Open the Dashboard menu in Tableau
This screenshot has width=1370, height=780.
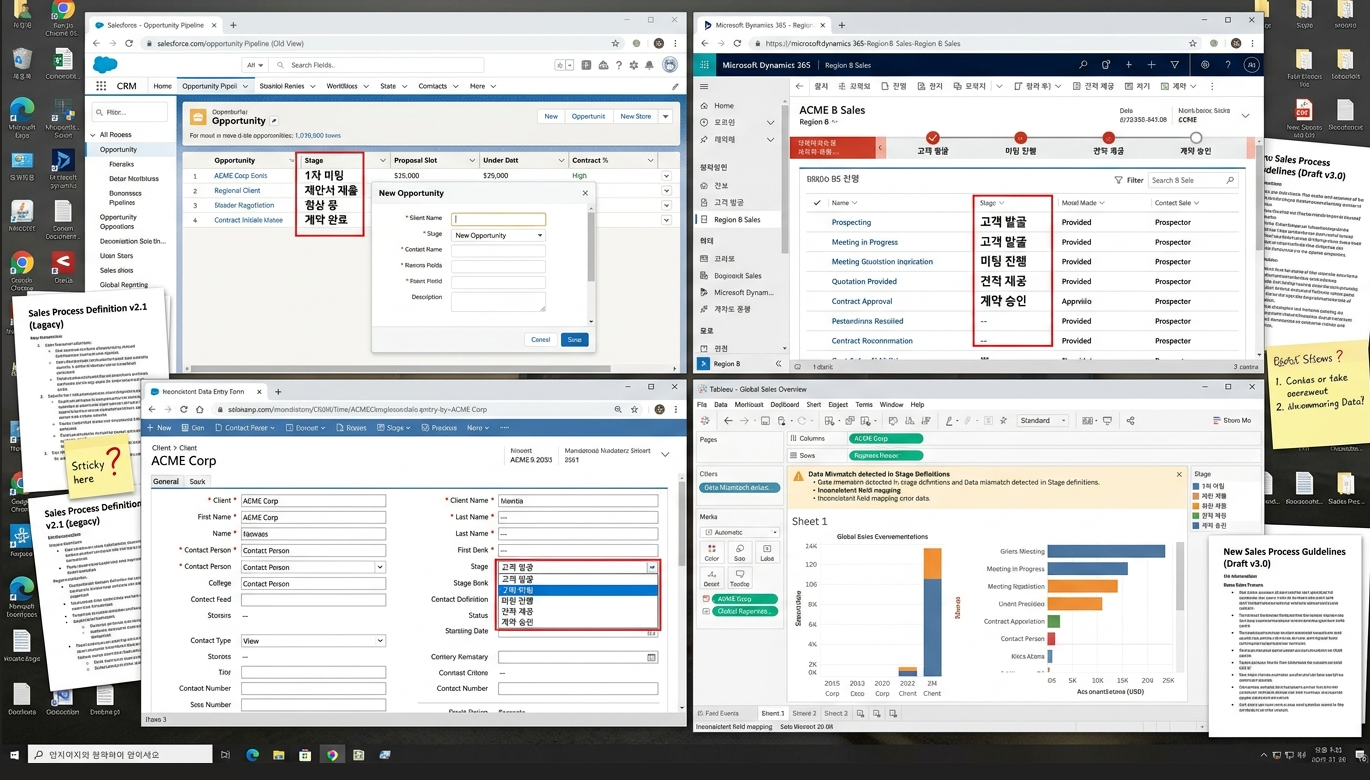(x=784, y=405)
